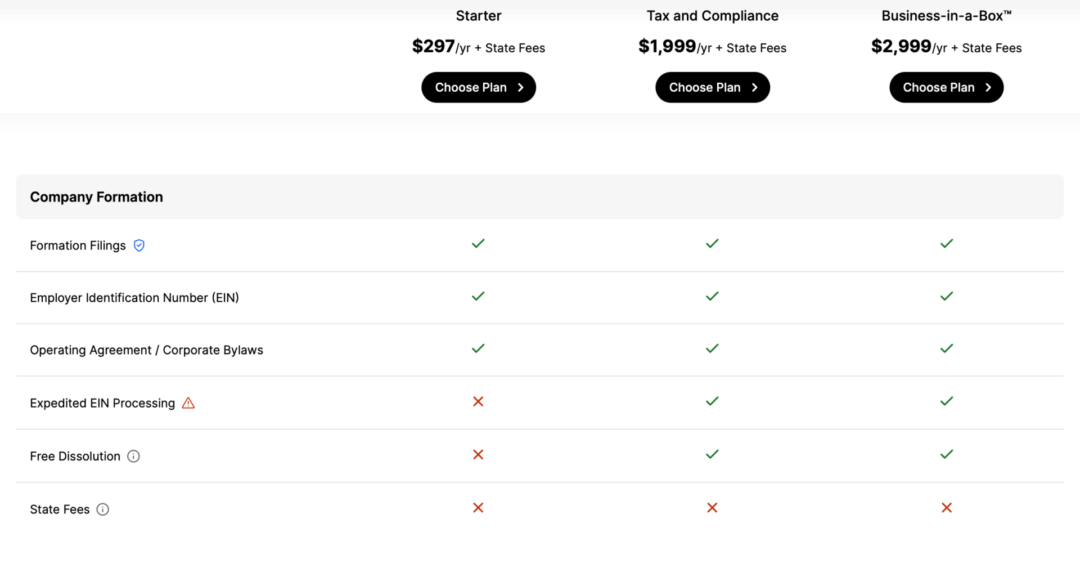Click the shield icon beside Formation Filings
1080x568 pixels.
(x=139, y=245)
